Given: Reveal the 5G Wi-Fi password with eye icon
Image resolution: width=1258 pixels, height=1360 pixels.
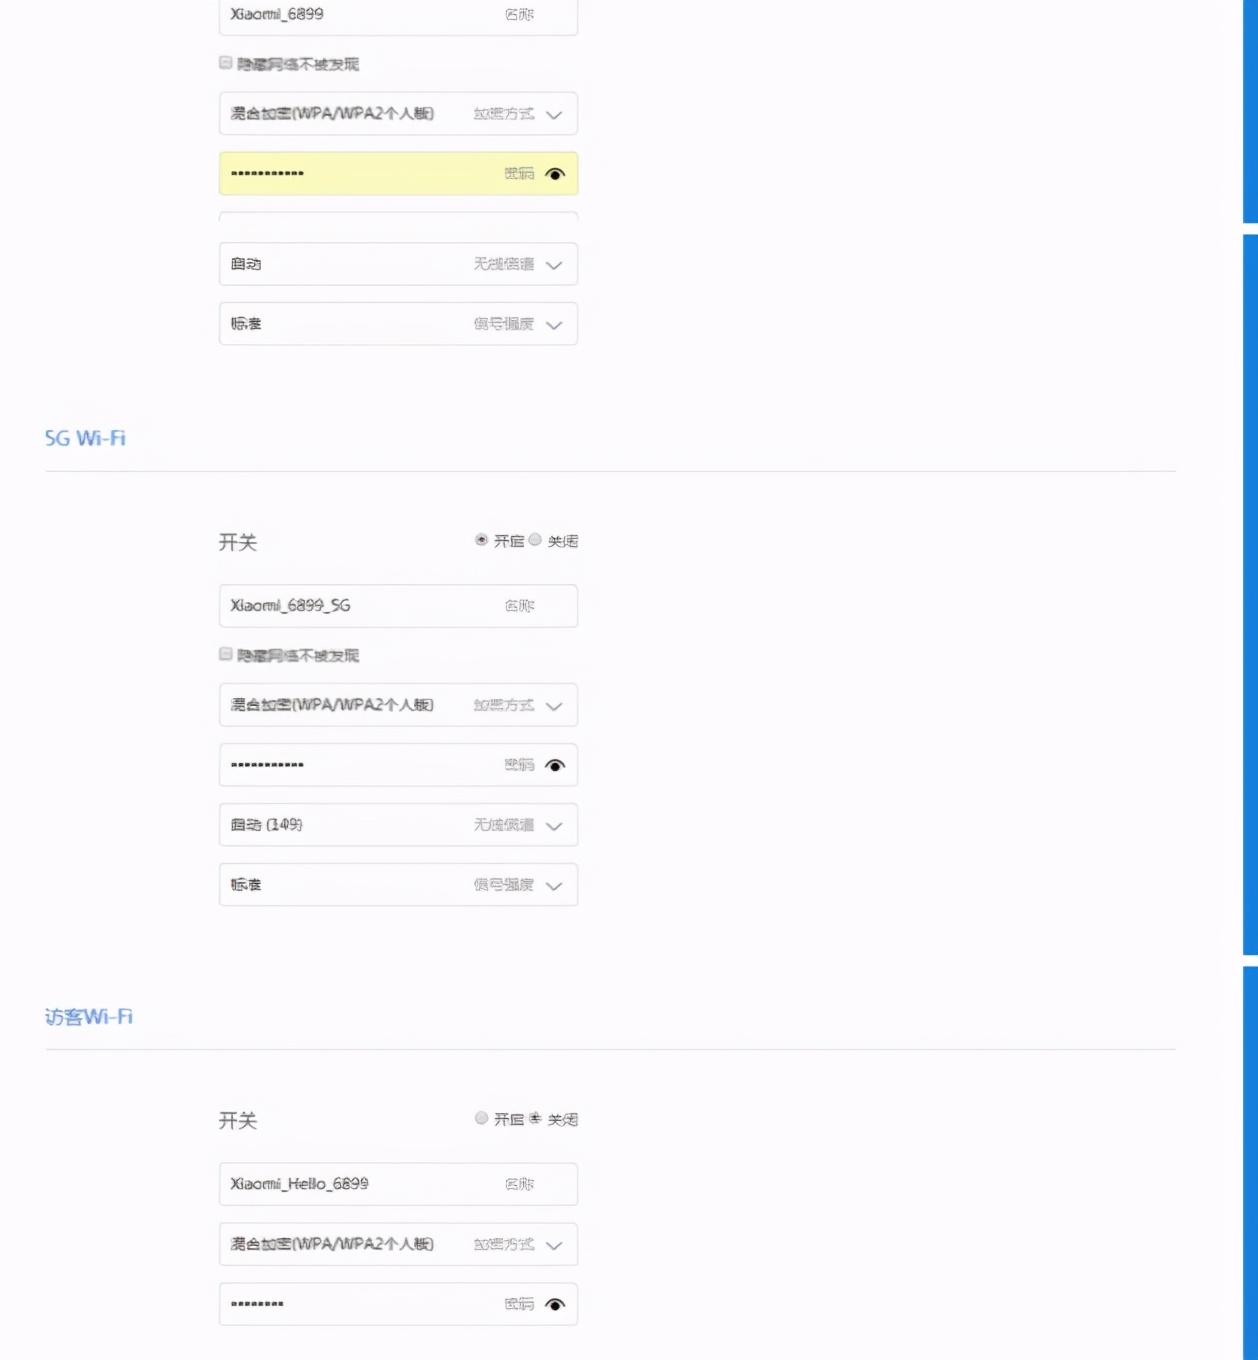Looking at the screenshot, I should pyautogui.click(x=557, y=765).
